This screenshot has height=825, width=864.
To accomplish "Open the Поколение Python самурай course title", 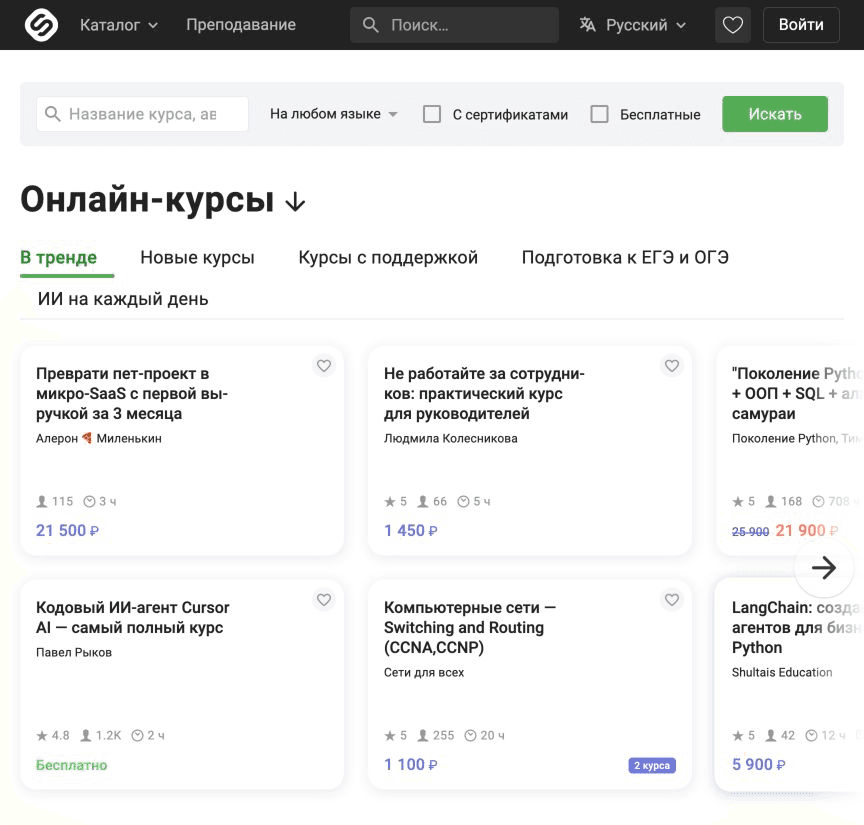I will (x=797, y=393).
